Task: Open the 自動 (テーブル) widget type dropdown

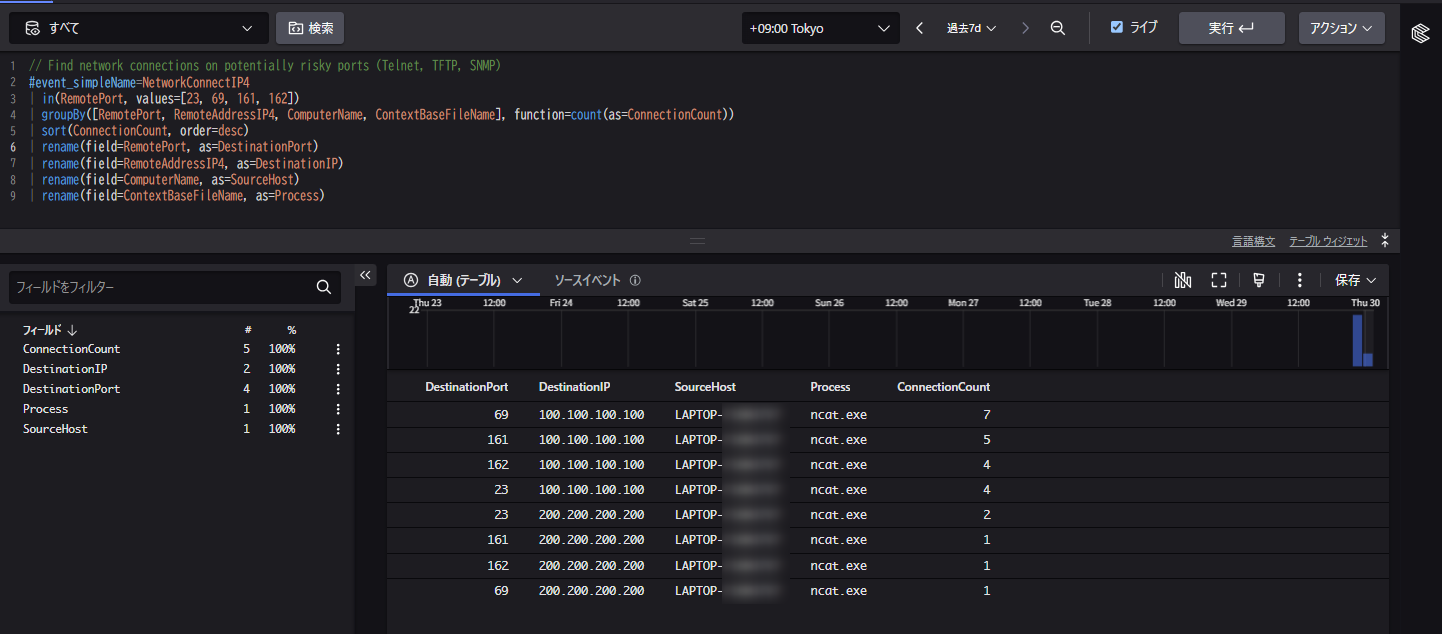Action: 463,280
